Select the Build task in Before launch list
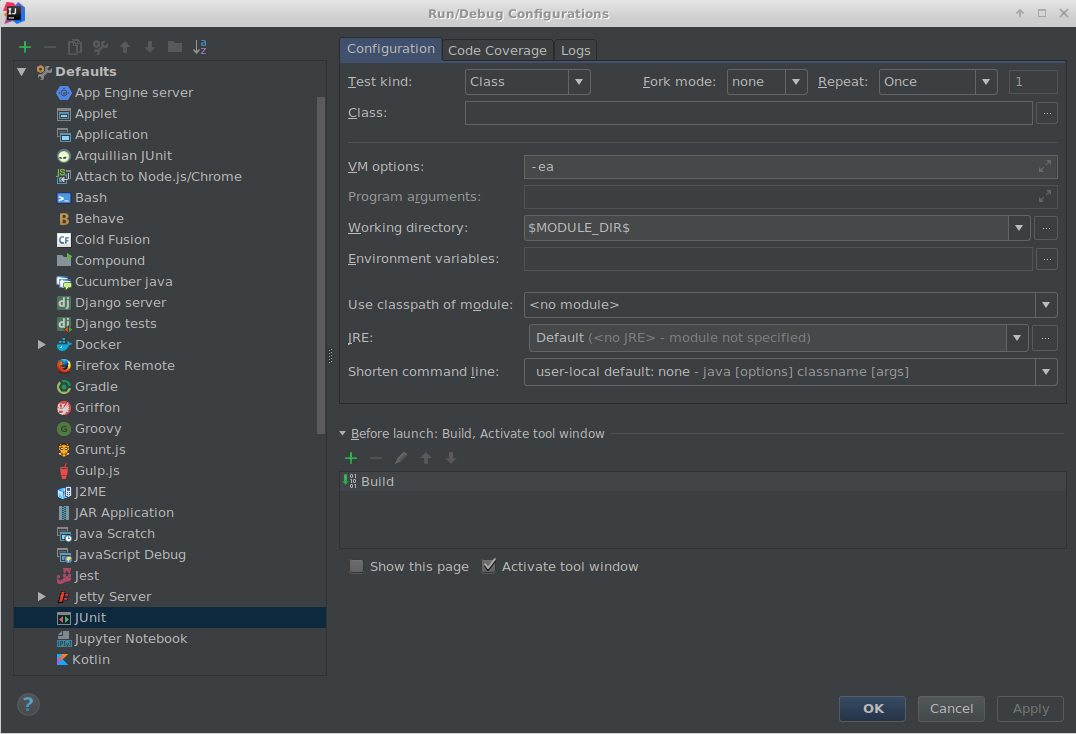Viewport: 1076px width, 734px height. [703, 482]
